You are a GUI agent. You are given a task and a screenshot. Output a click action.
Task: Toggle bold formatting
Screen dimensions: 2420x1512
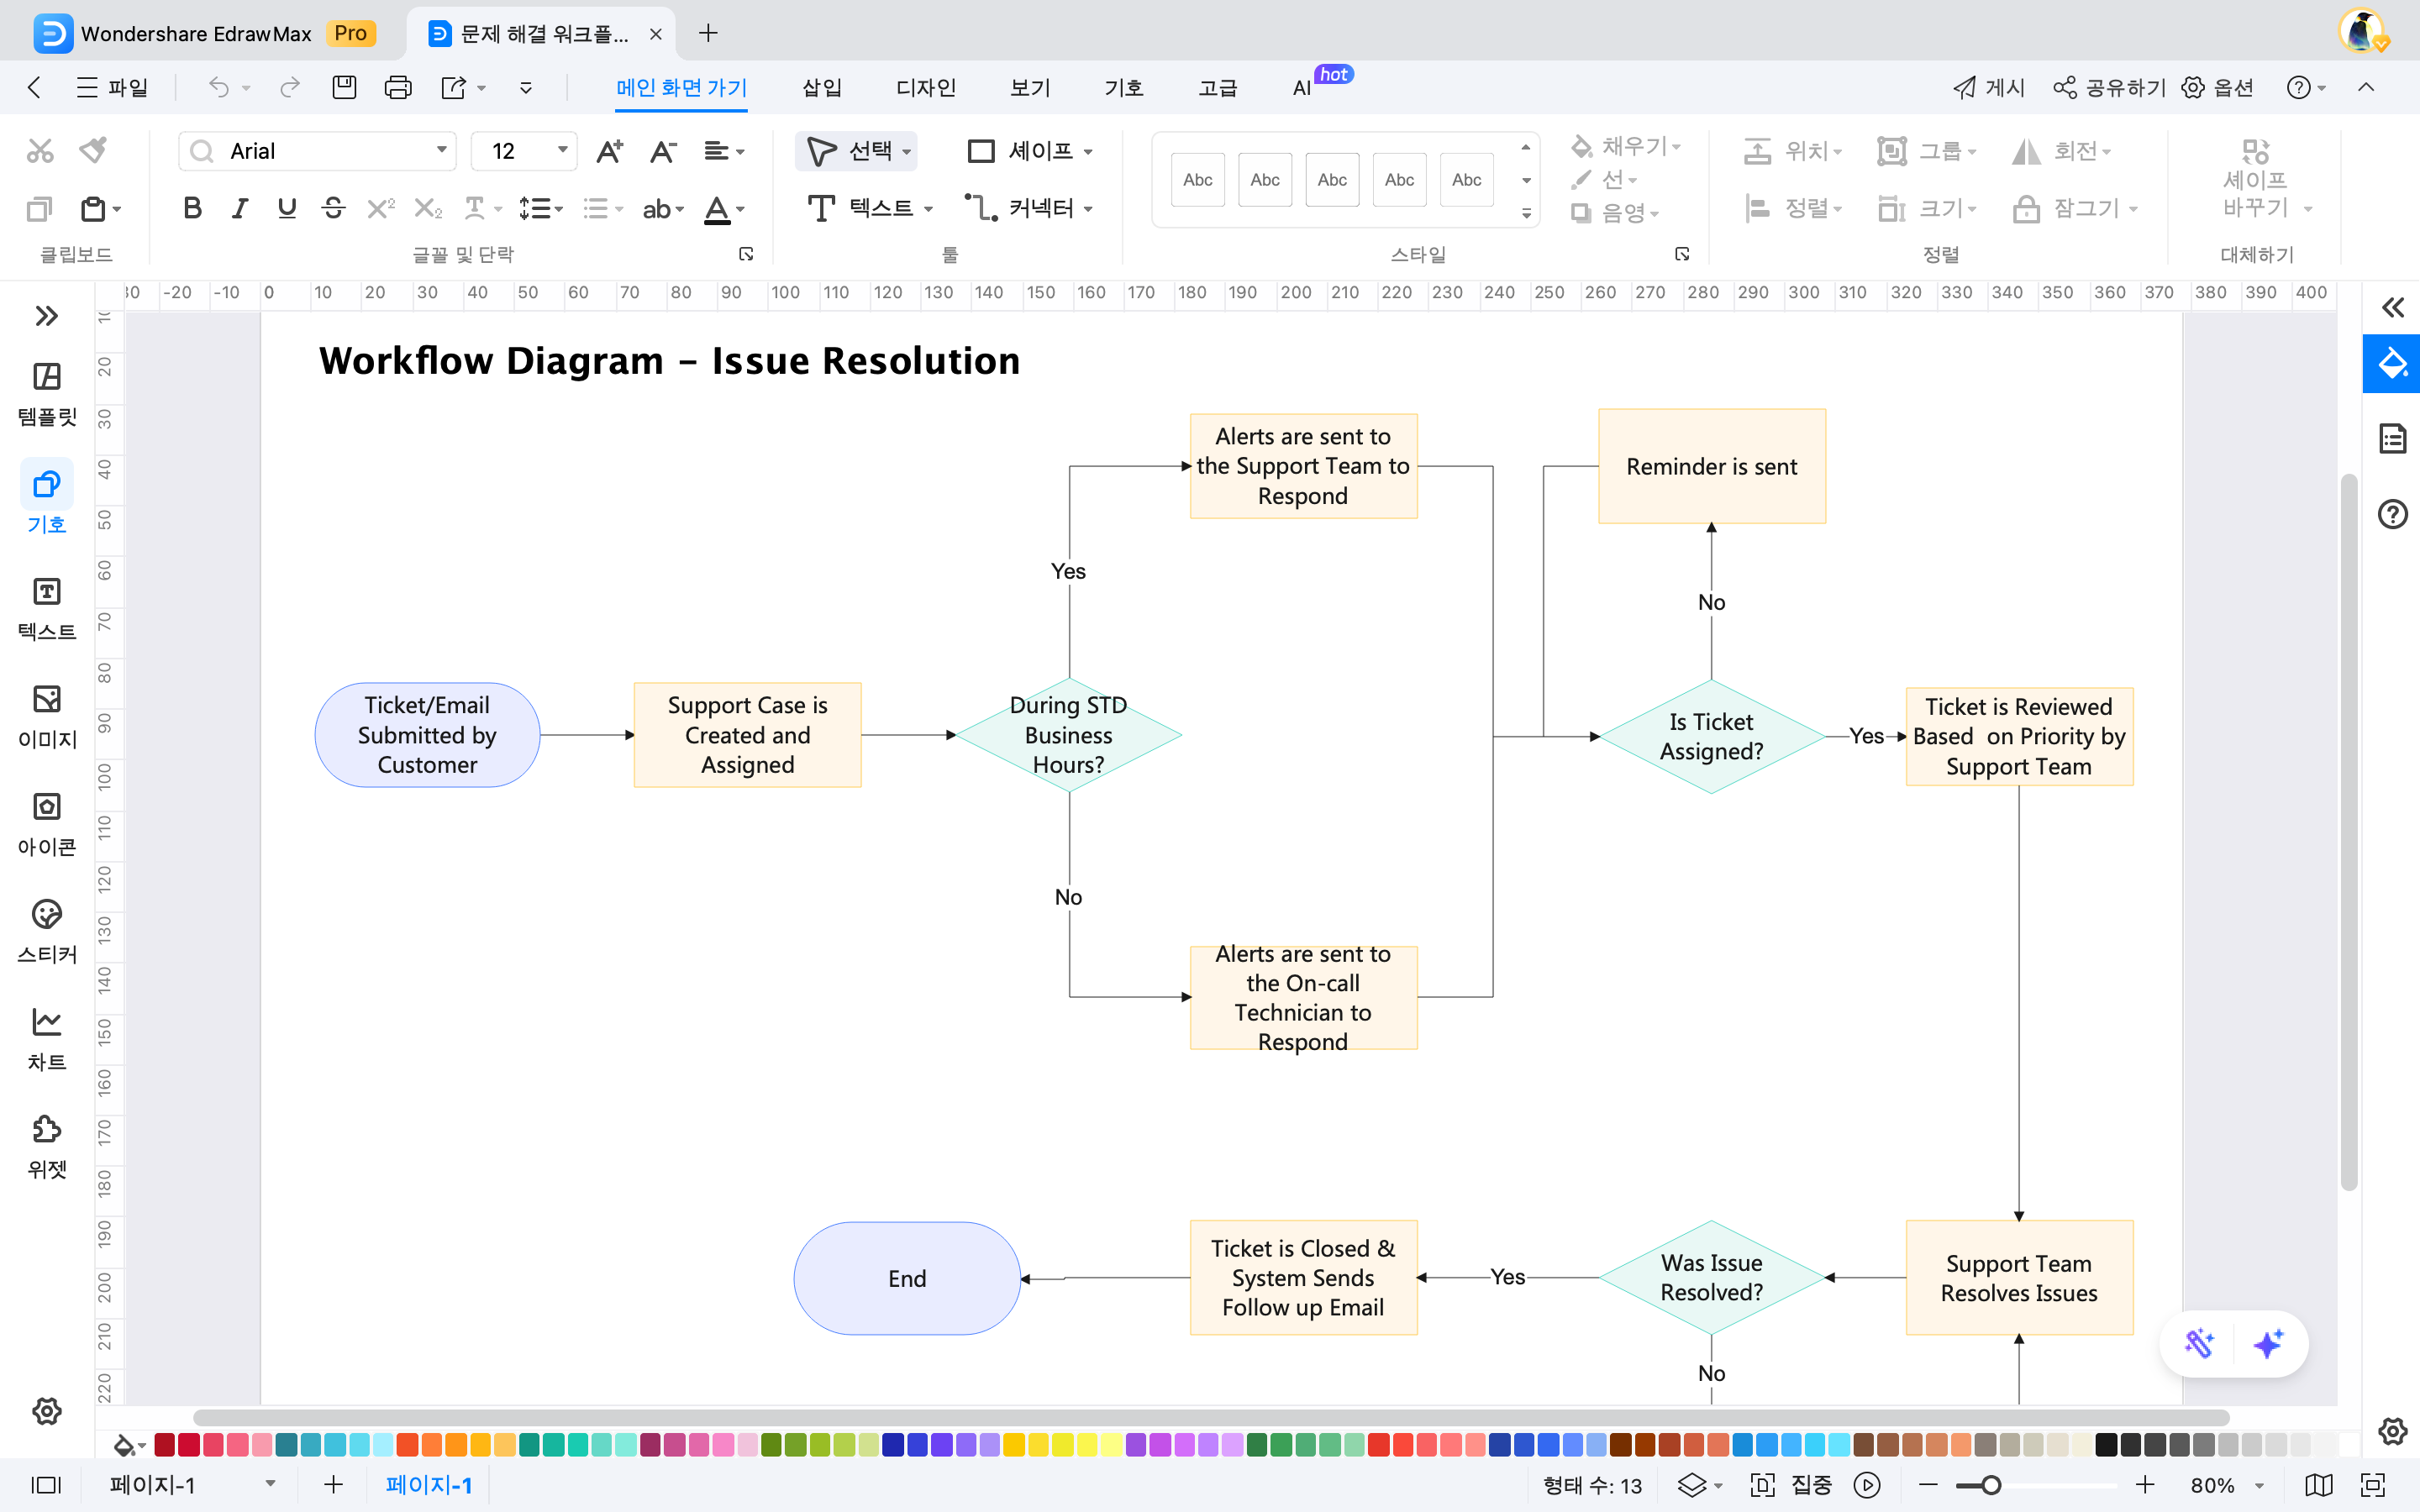point(192,208)
